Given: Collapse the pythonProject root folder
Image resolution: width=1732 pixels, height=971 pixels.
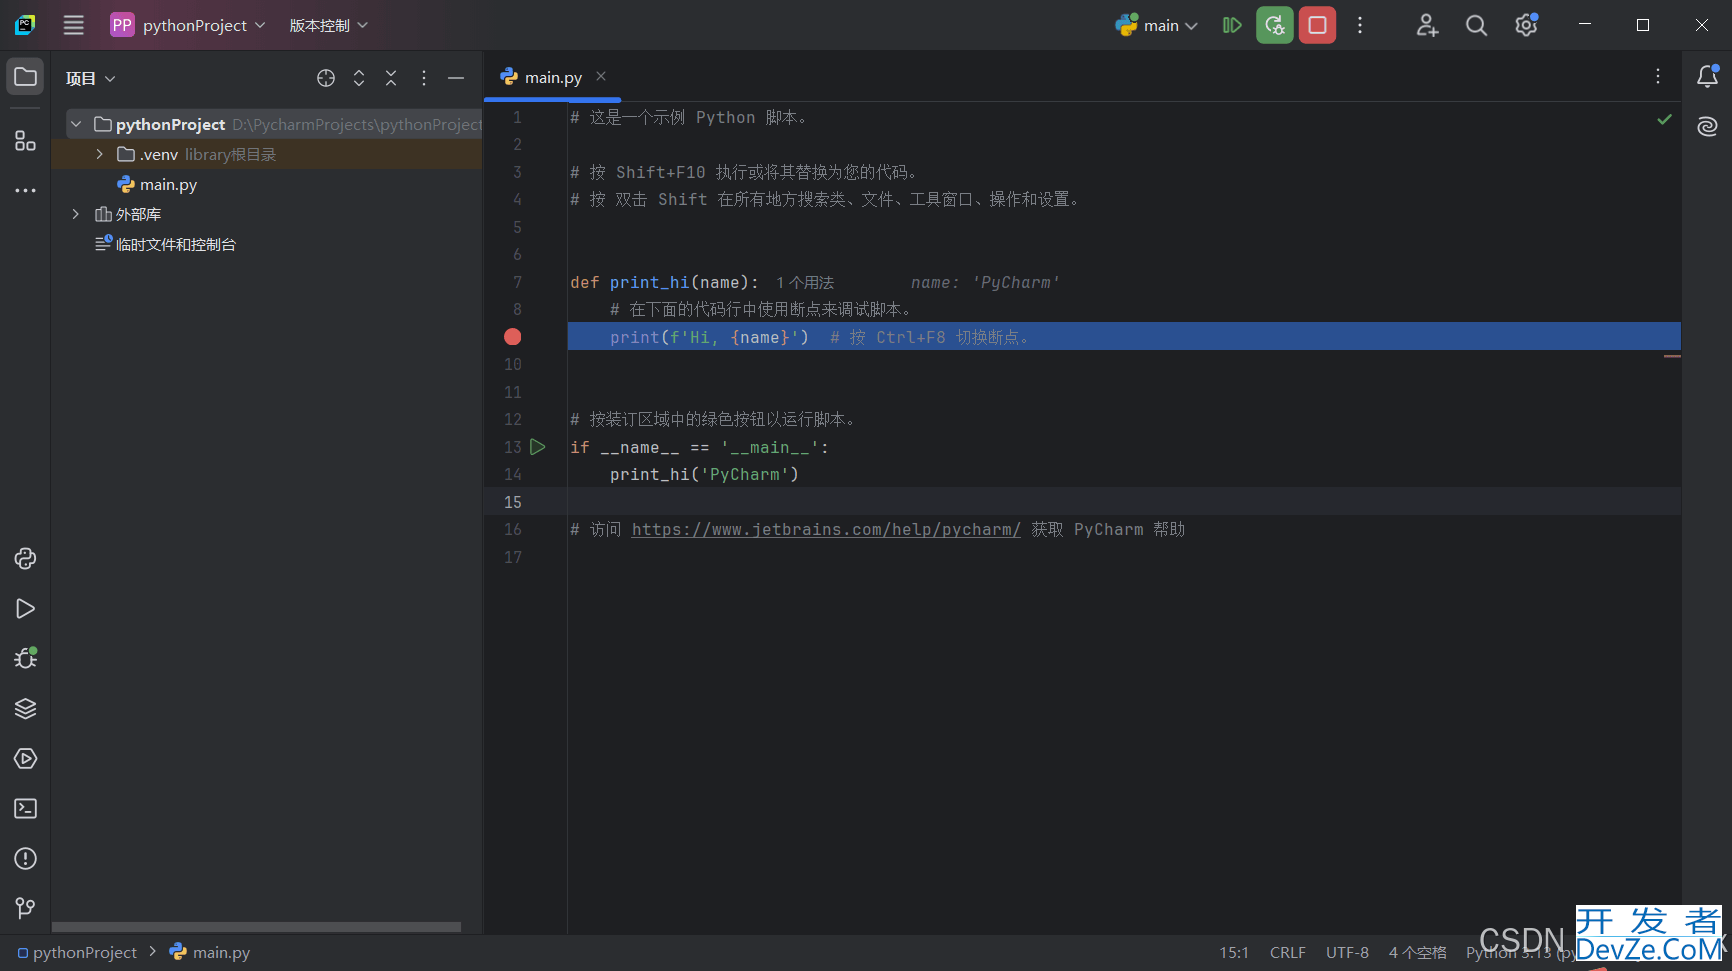Looking at the screenshot, I should (x=76, y=124).
